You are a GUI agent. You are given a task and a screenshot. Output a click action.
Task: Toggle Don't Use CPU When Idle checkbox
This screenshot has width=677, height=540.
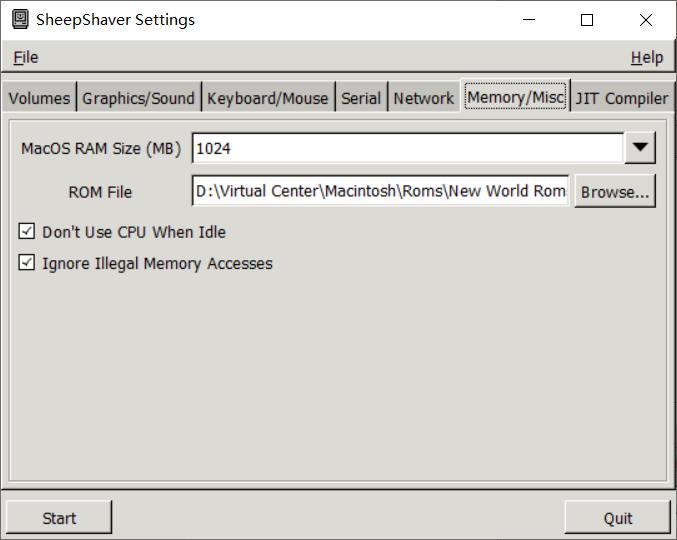point(27,232)
